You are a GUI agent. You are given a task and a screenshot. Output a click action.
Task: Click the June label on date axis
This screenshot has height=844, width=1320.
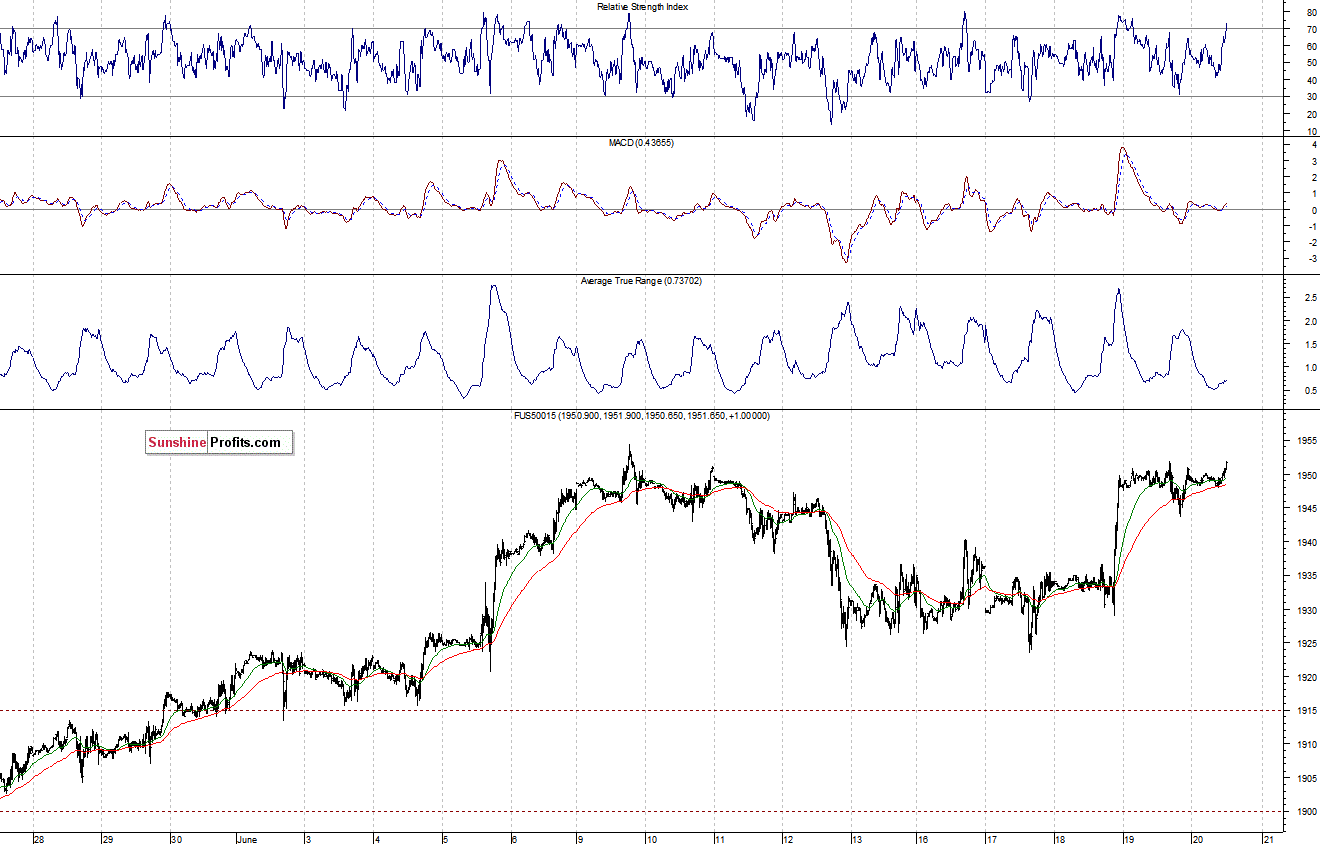248,838
